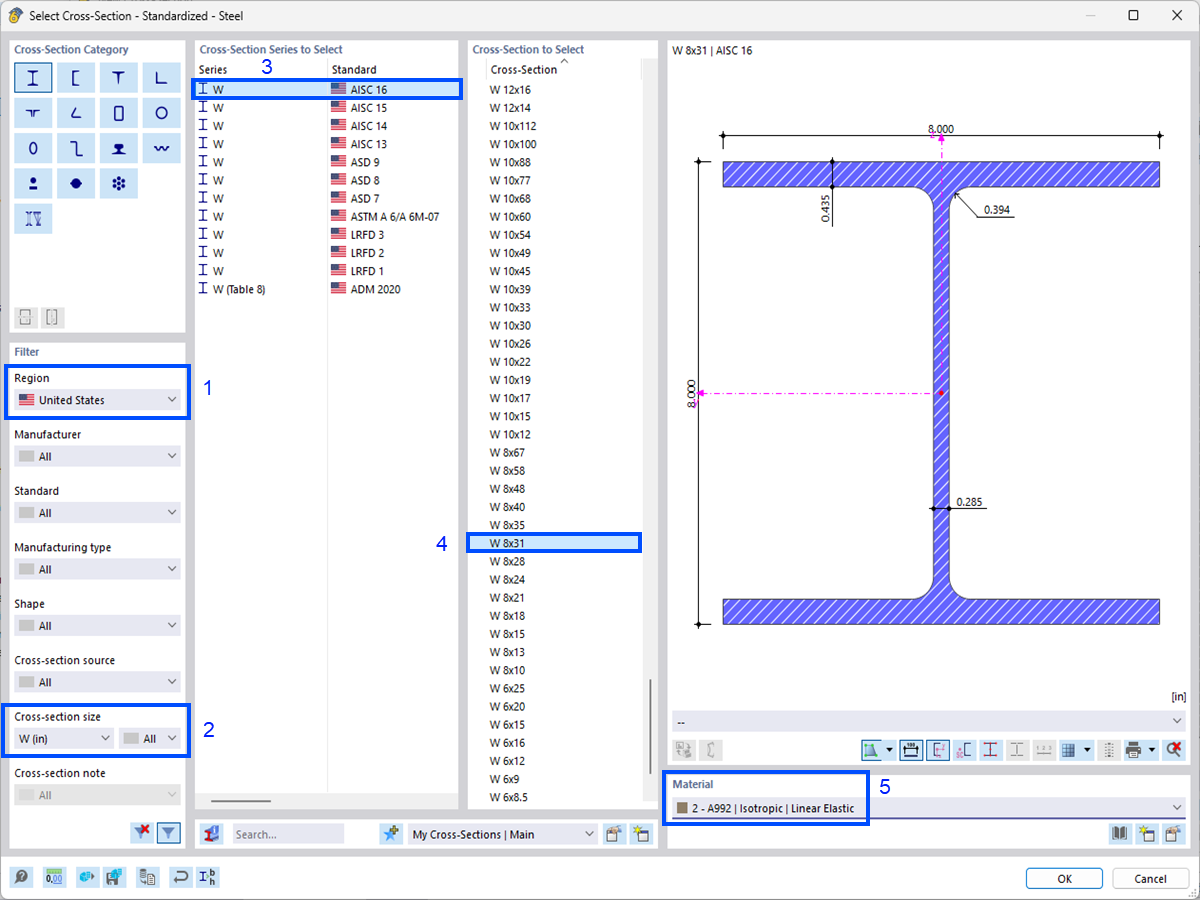The width and height of the screenshot is (1200, 900).
Task: Click the OK button
Action: tap(1064, 878)
